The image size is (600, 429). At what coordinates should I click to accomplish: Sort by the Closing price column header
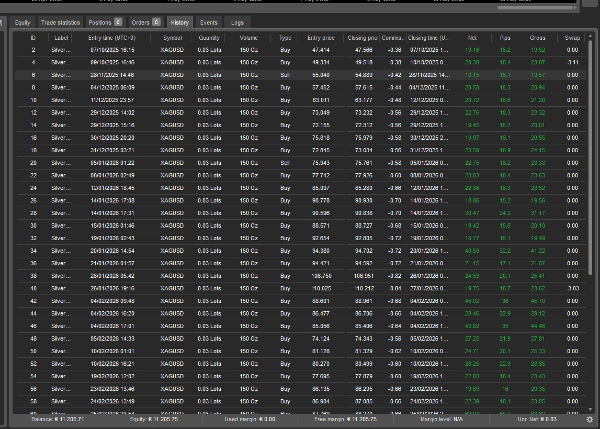click(362, 38)
